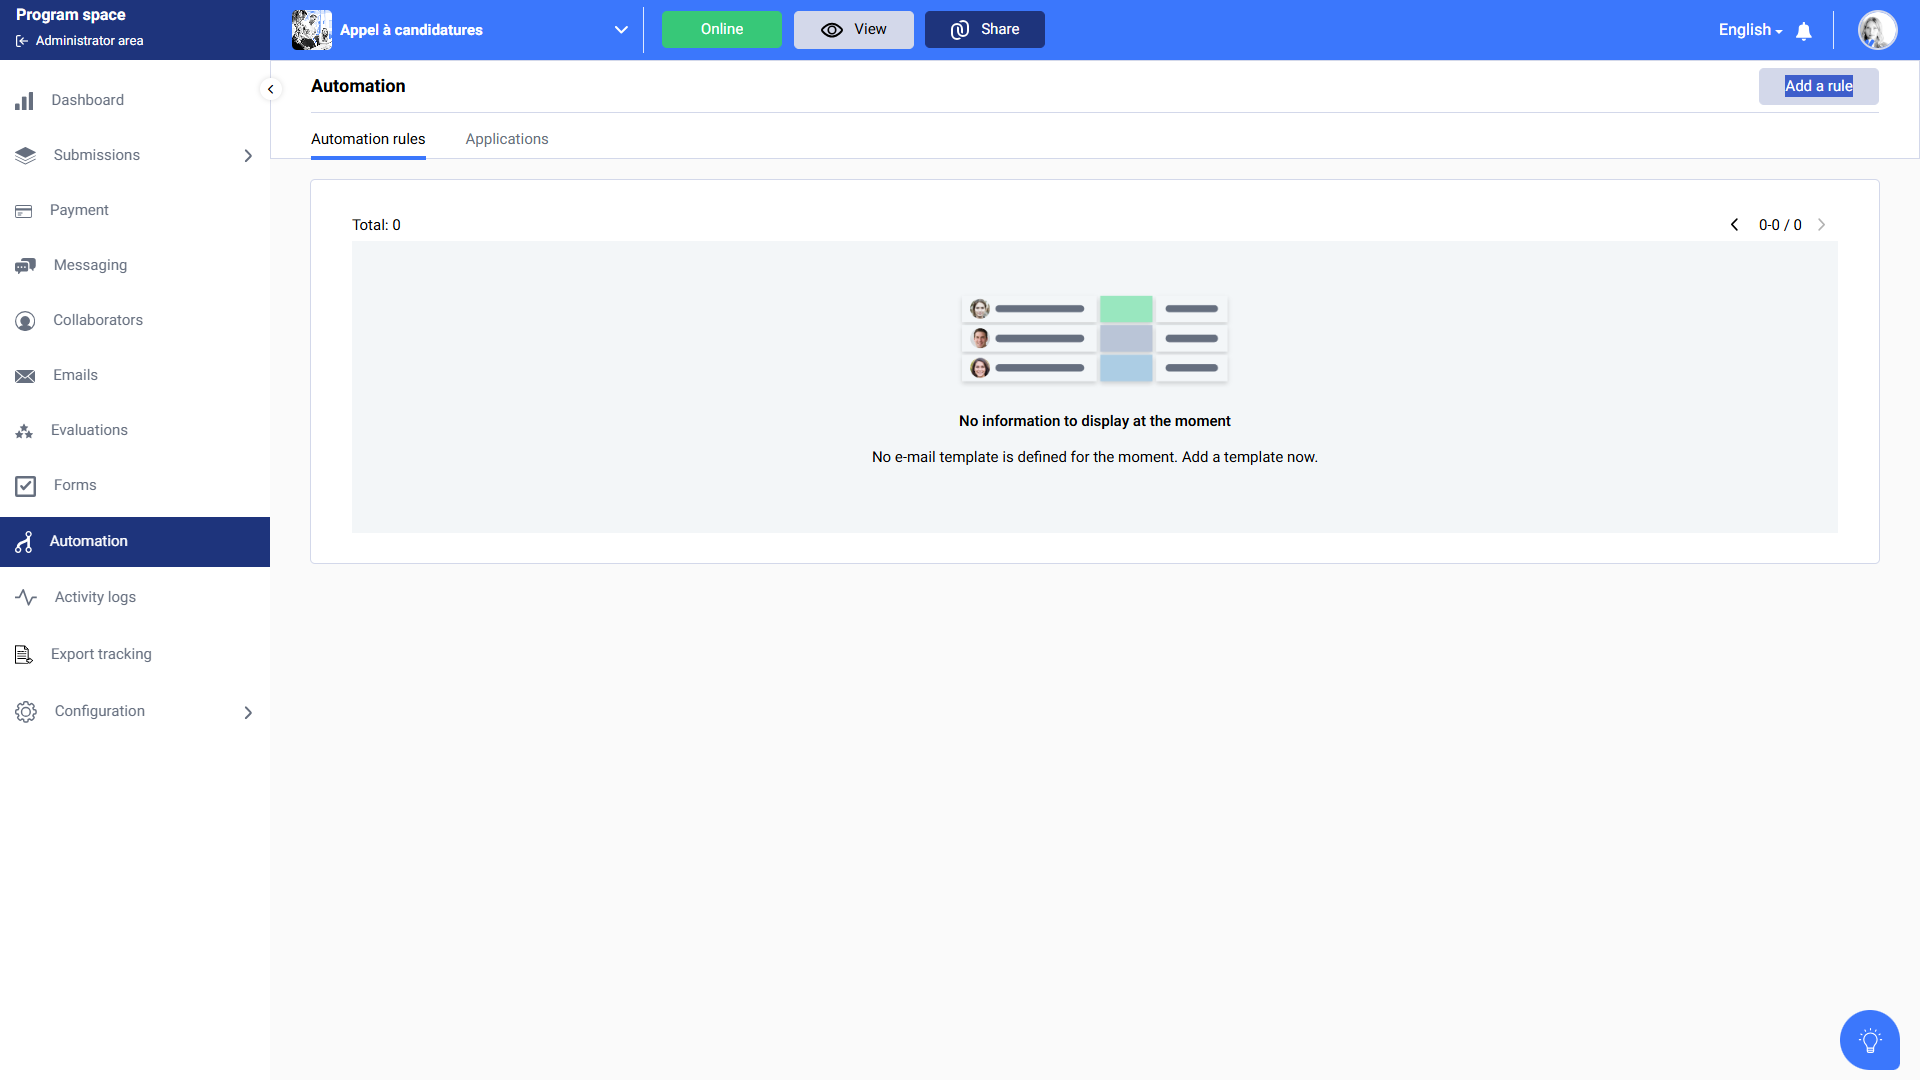The width and height of the screenshot is (1920, 1080).
Task: Open the Appel à candidatures program dropdown
Action: coord(620,30)
